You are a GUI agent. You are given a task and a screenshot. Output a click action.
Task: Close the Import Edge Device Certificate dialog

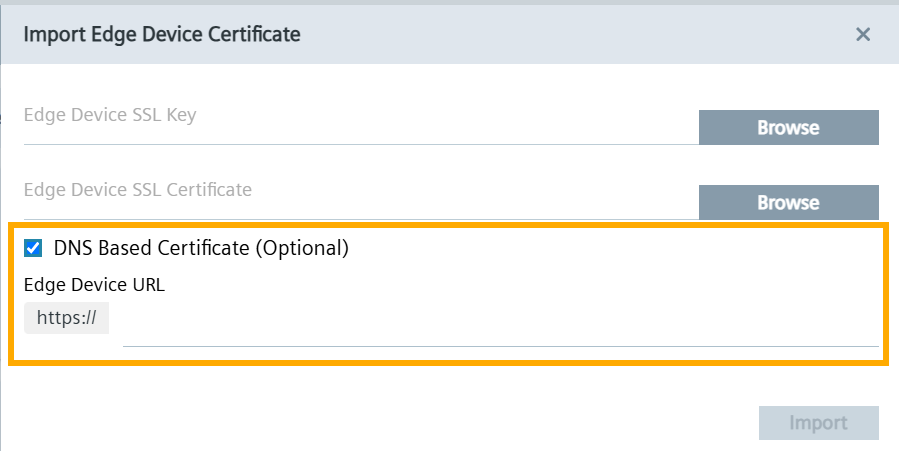[x=863, y=35]
